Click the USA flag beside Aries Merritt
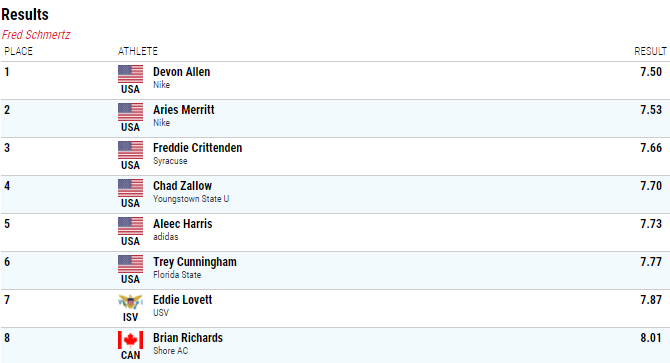This screenshot has width=670, height=363. (x=130, y=112)
